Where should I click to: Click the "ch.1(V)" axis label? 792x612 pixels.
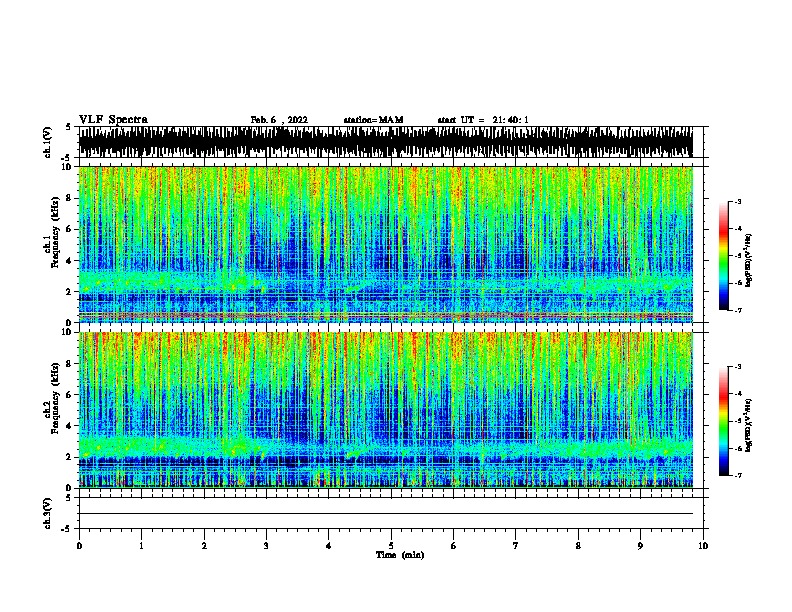48,142
